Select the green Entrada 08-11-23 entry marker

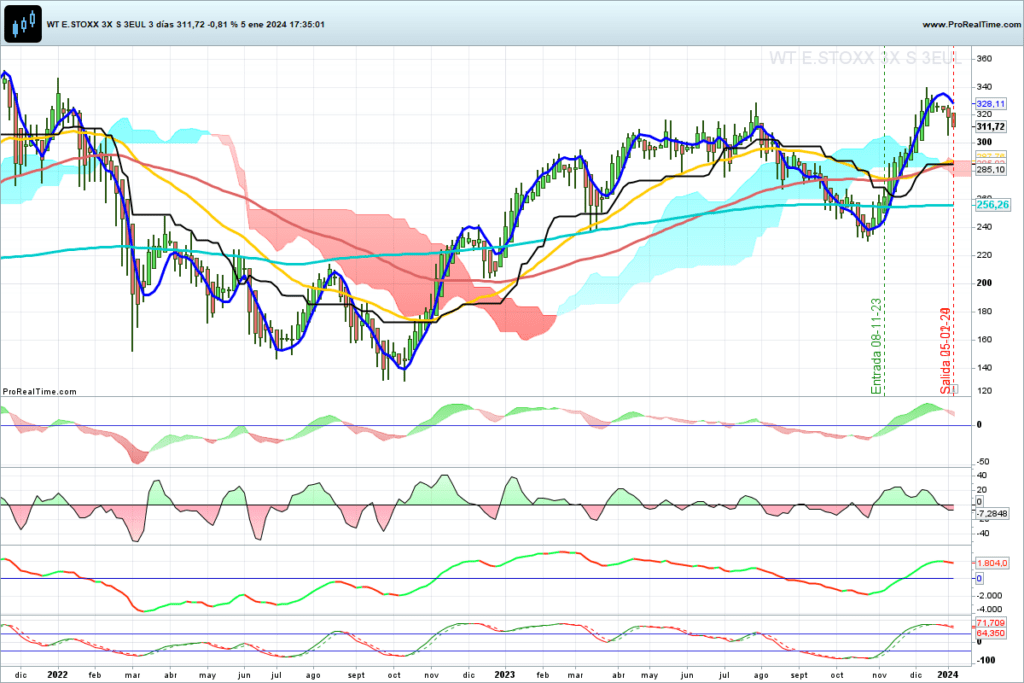tap(876, 346)
